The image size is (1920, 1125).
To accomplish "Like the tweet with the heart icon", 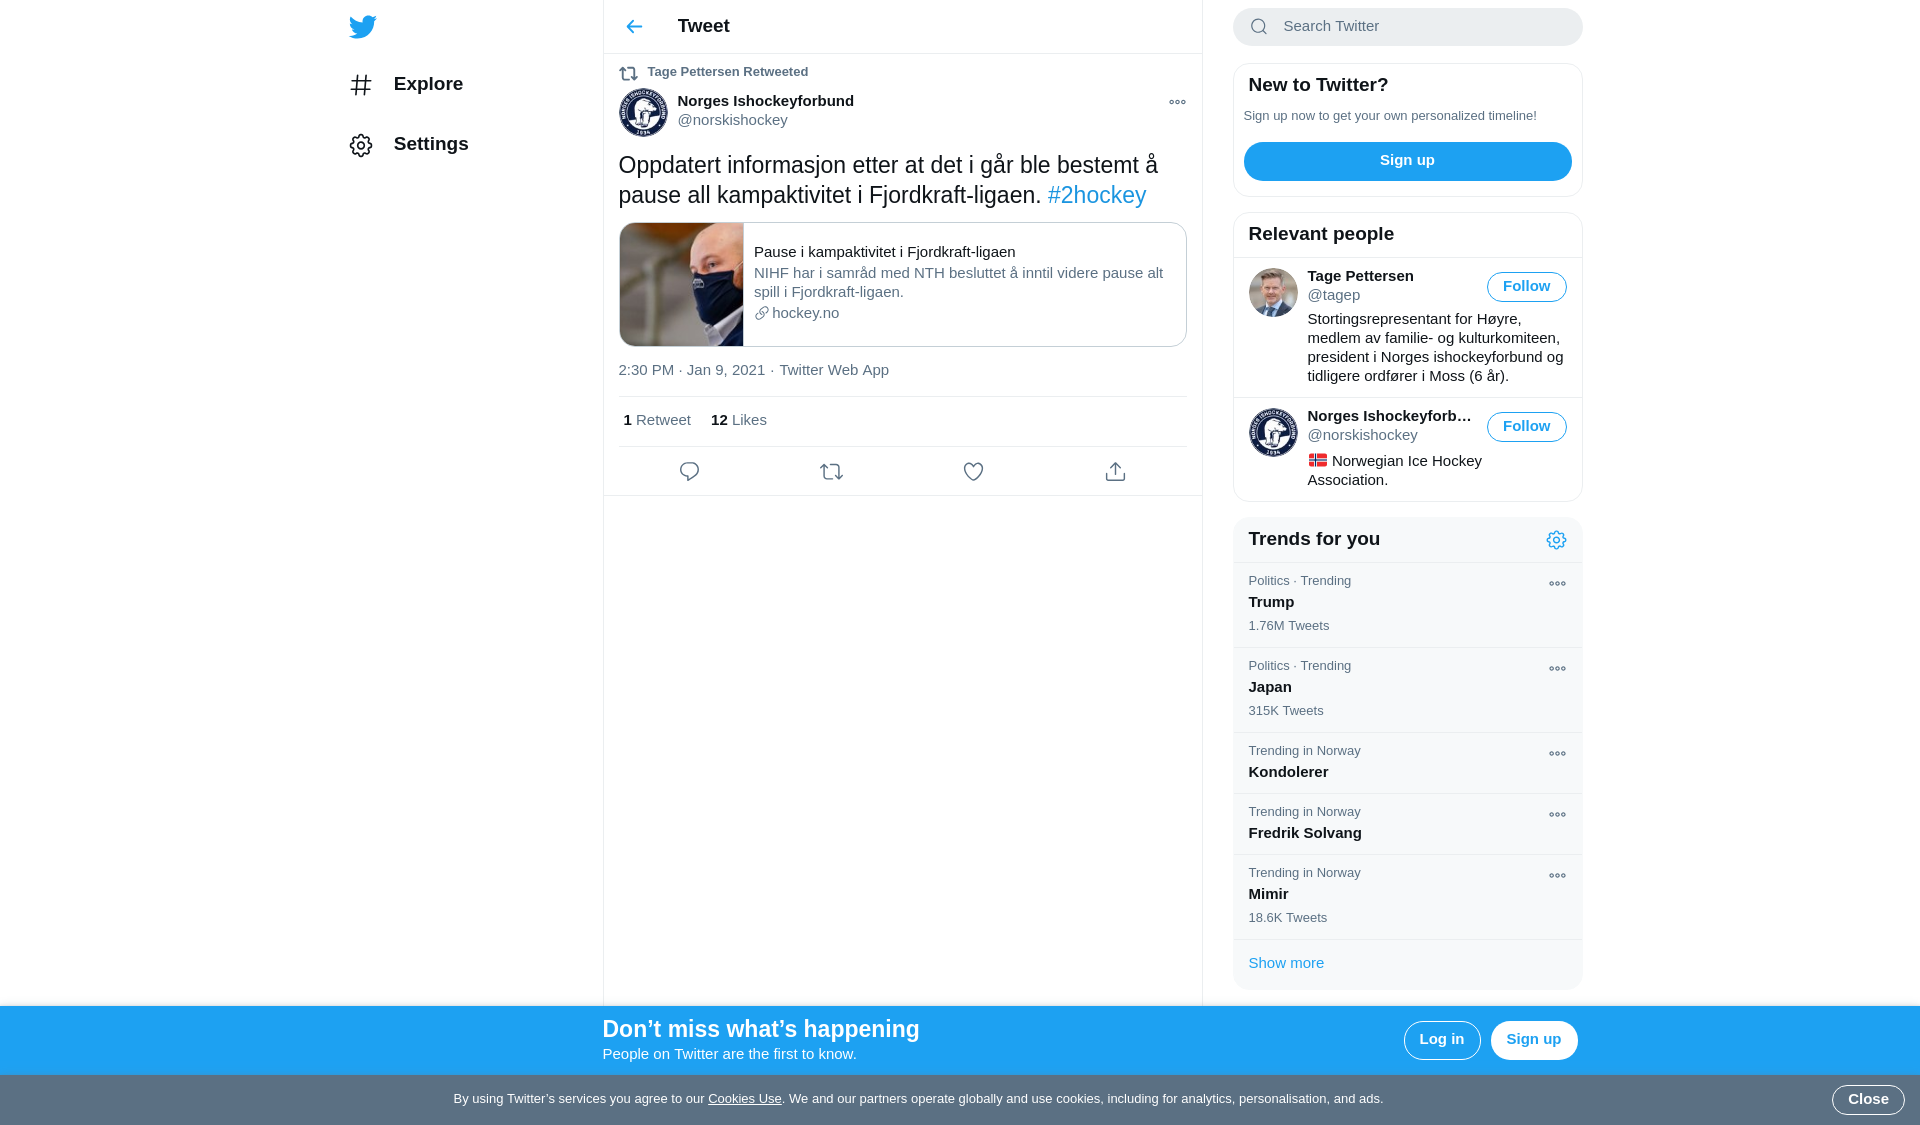I will point(973,471).
